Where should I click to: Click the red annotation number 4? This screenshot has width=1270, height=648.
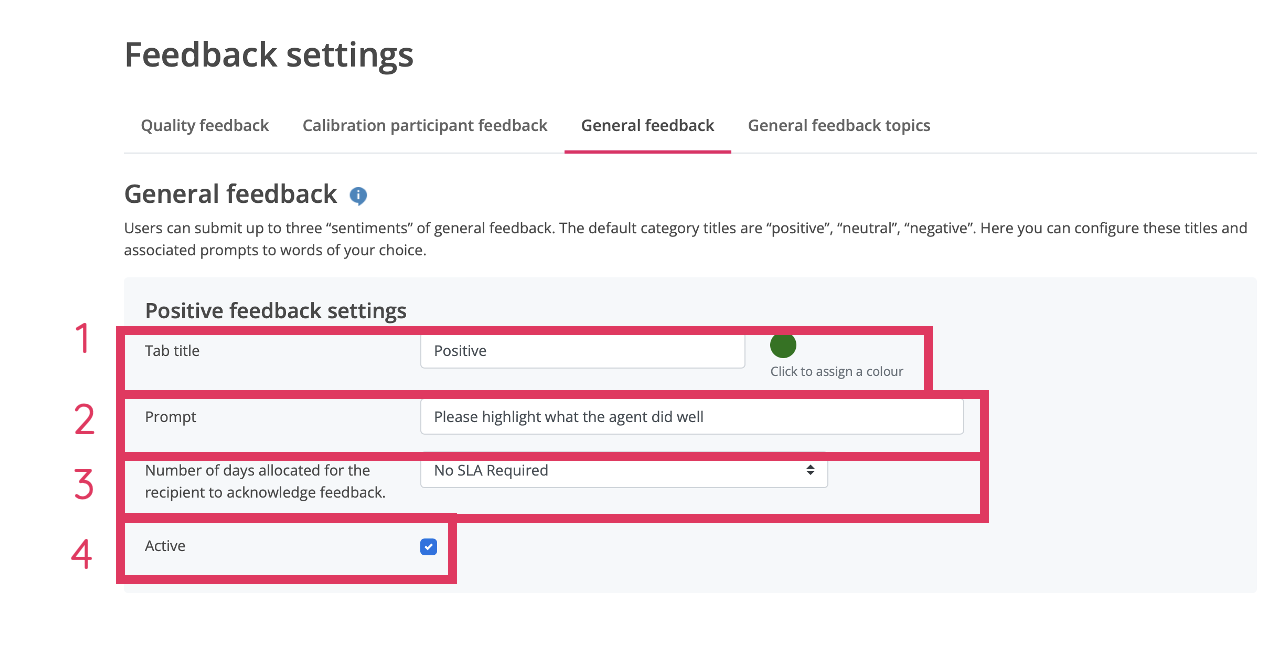82,554
